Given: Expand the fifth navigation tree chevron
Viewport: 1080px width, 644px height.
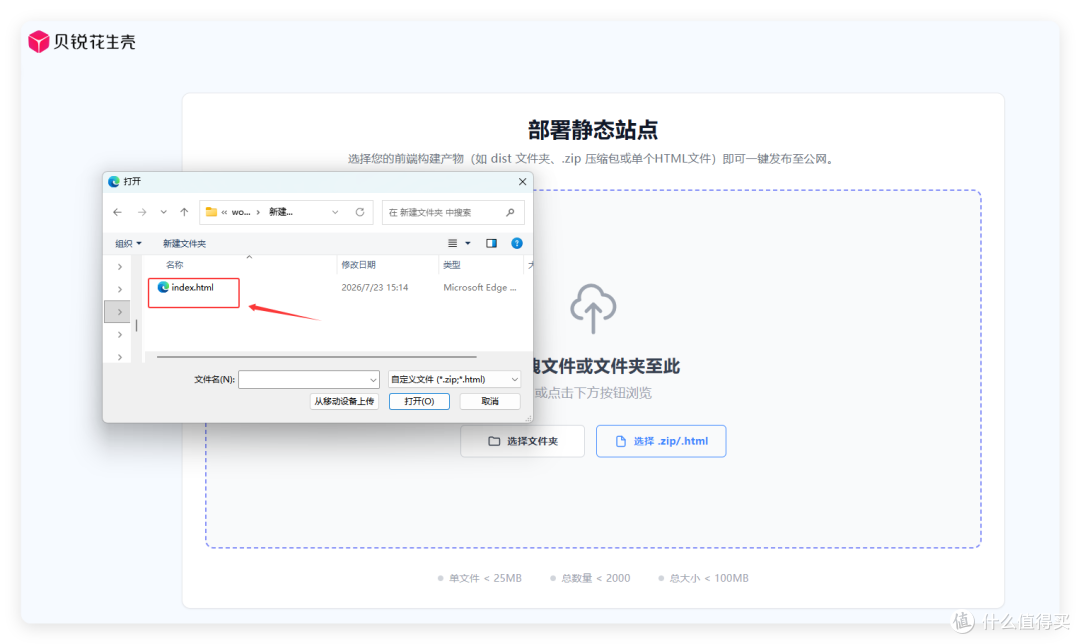Looking at the screenshot, I should click(120, 357).
